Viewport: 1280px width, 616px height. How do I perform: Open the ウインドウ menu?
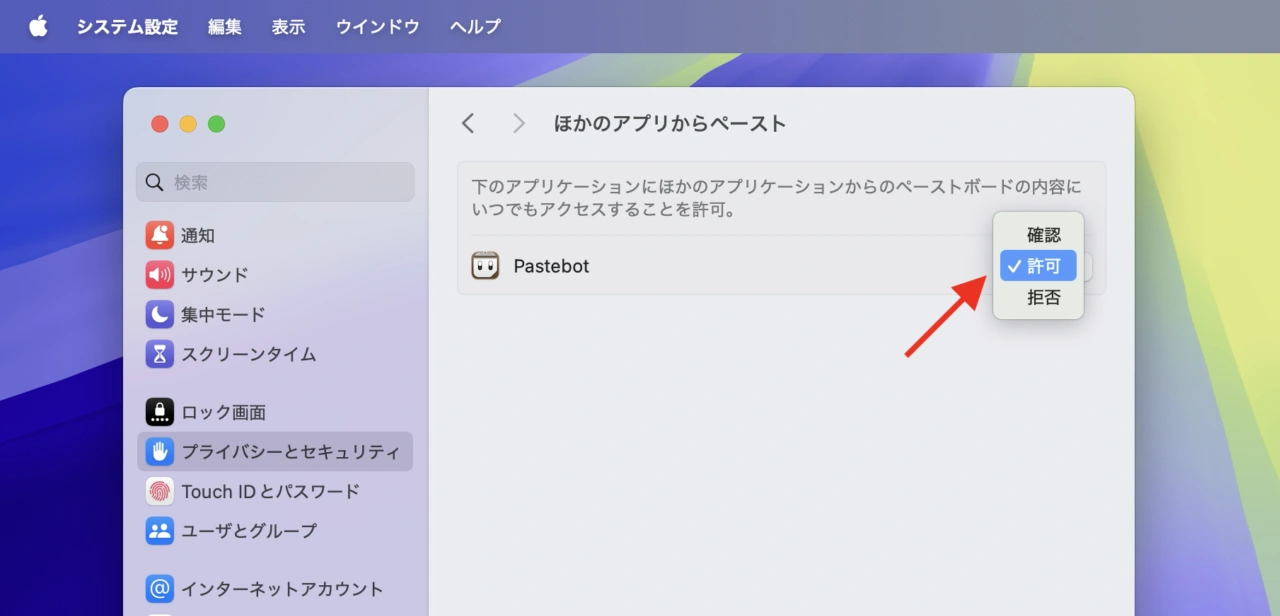377,27
